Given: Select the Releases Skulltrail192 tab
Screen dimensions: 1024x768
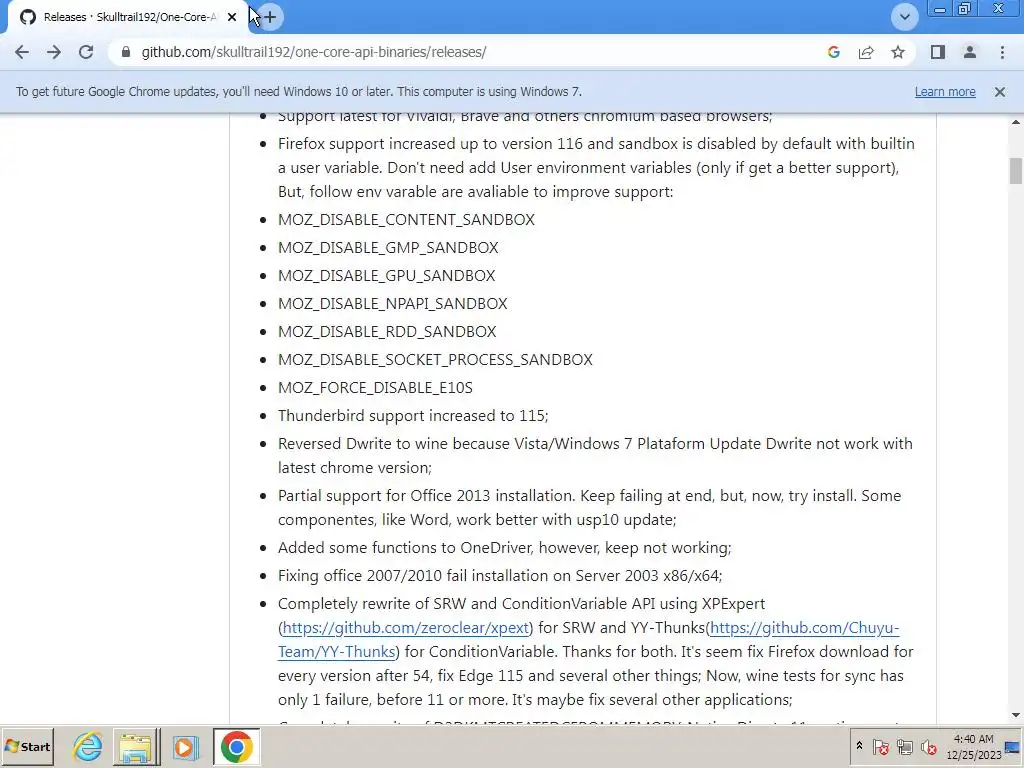Looking at the screenshot, I should click(x=128, y=17).
